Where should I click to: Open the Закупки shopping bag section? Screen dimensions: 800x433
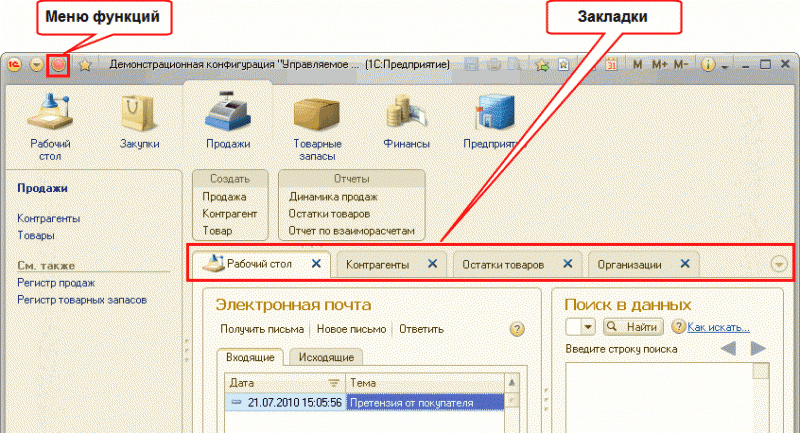pos(139,122)
